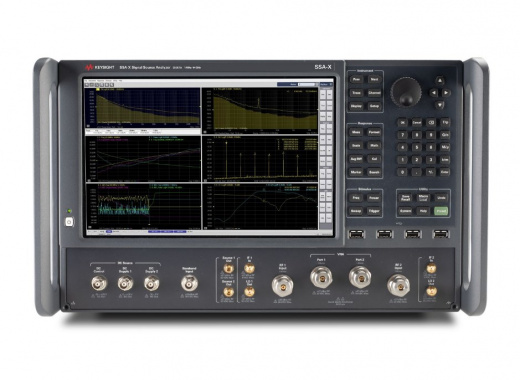Select the Math key
This screenshot has width=520, height=380.
(x=374, y=146)
